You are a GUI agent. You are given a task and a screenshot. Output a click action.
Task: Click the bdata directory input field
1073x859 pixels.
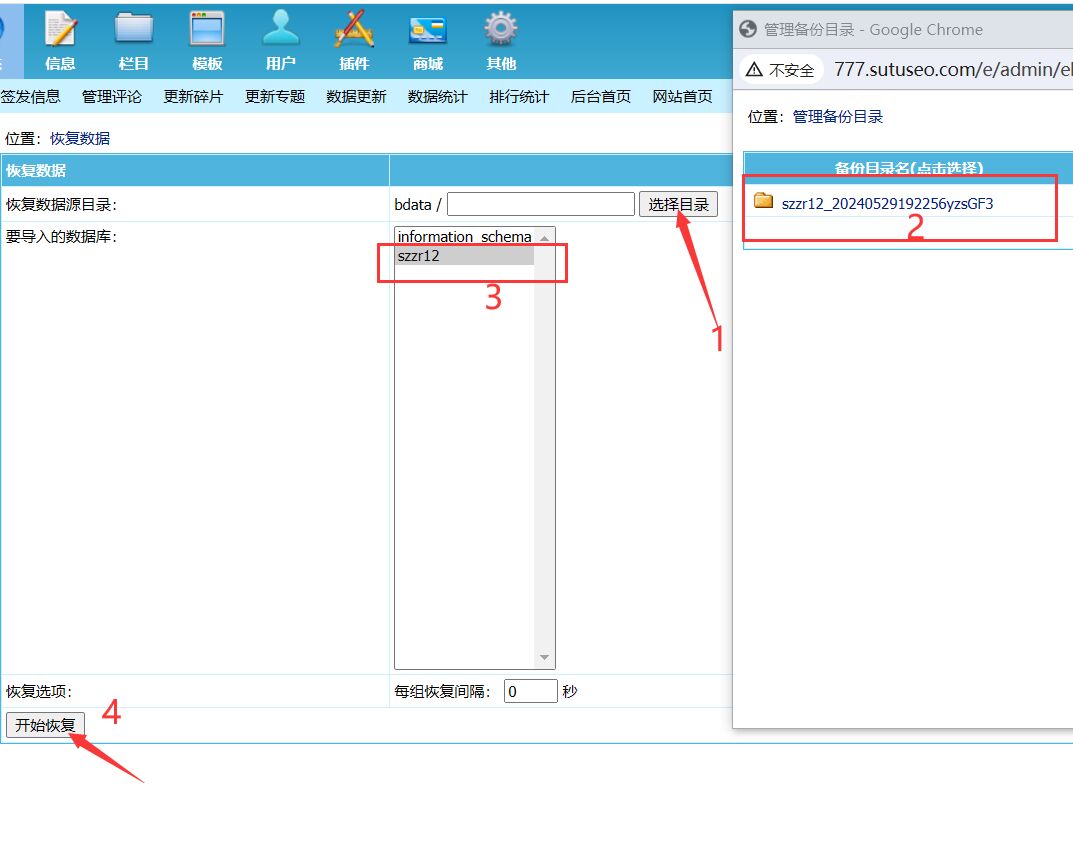click(x=540, y=205)
